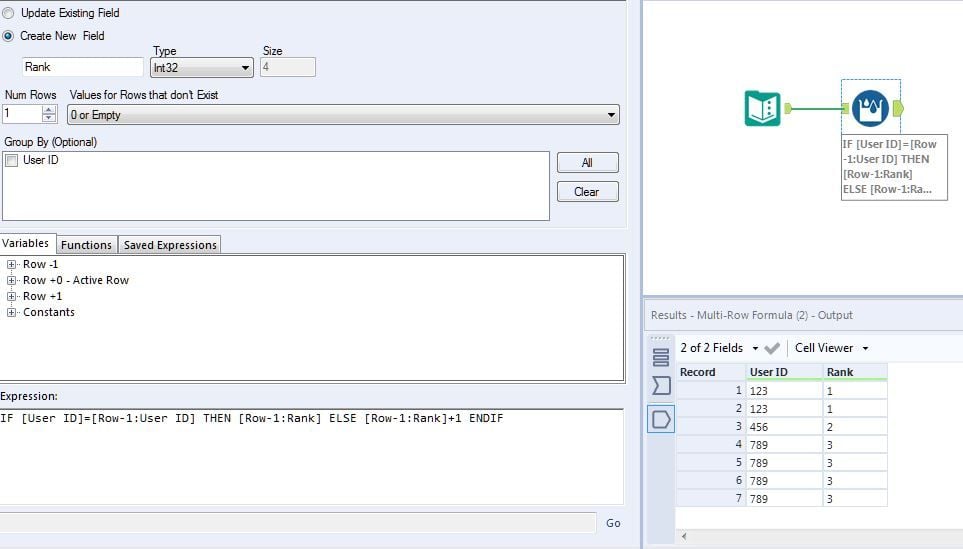Click the search field beside Go
Image resolution: width=963 pixels, height=549 pixels.
click(297, 523)
